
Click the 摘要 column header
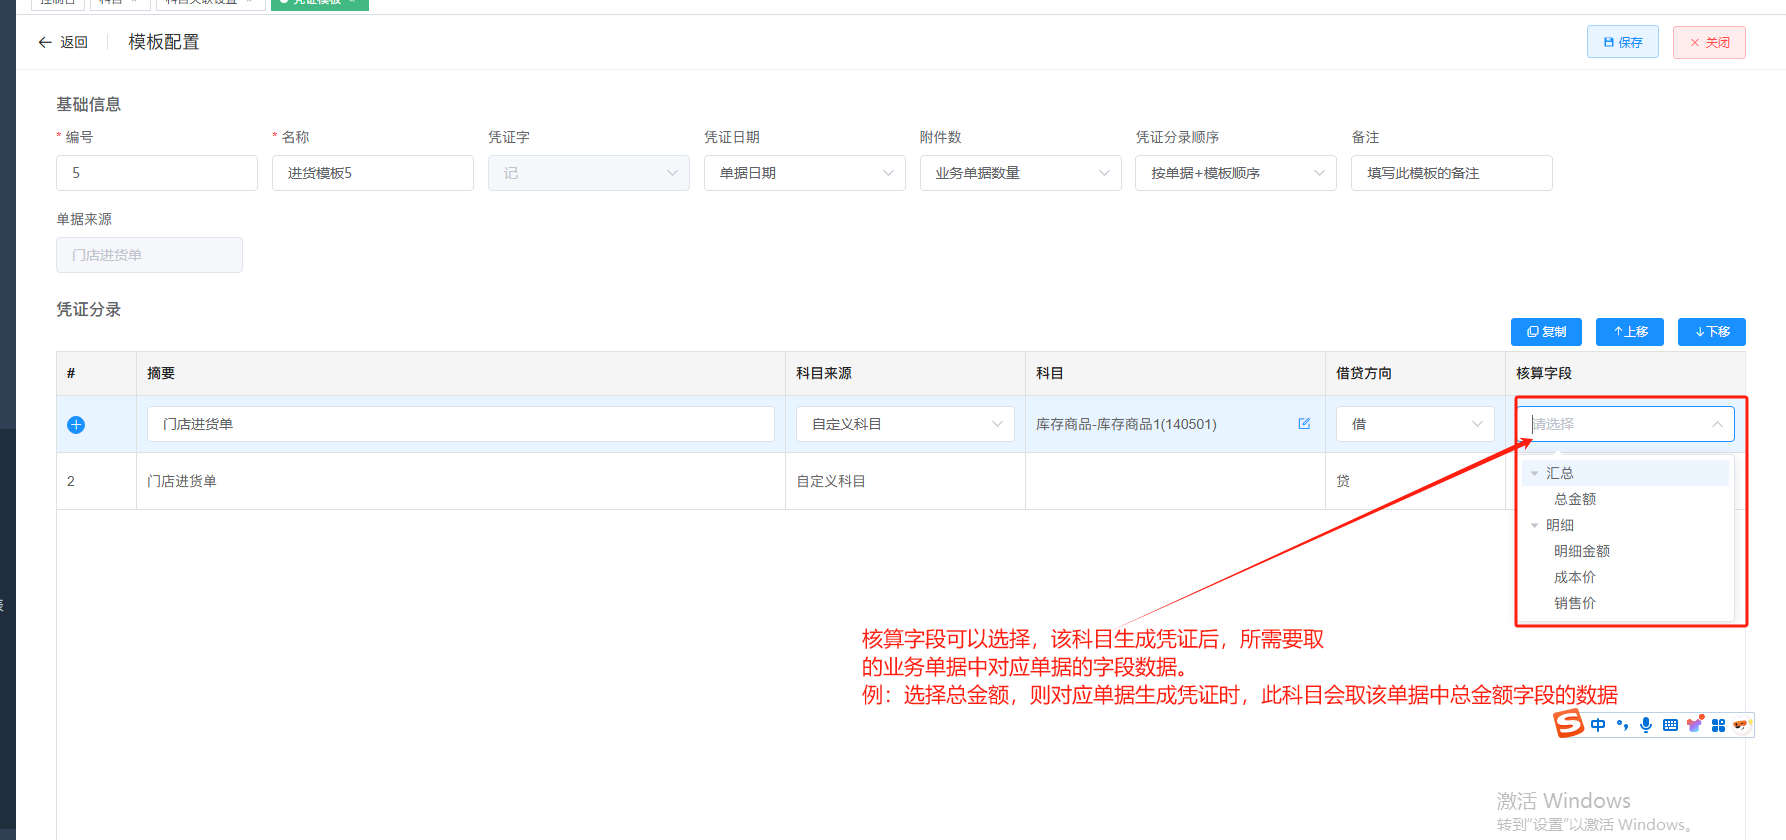(161, 373)
